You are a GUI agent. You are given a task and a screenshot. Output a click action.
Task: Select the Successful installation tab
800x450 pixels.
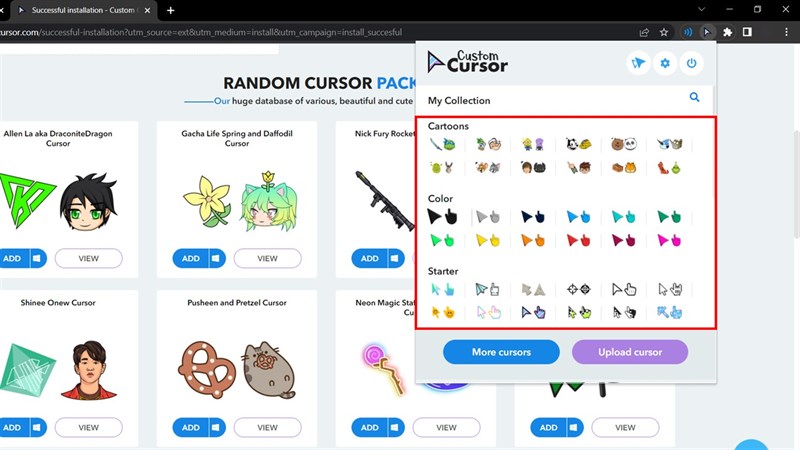(83, 10)
